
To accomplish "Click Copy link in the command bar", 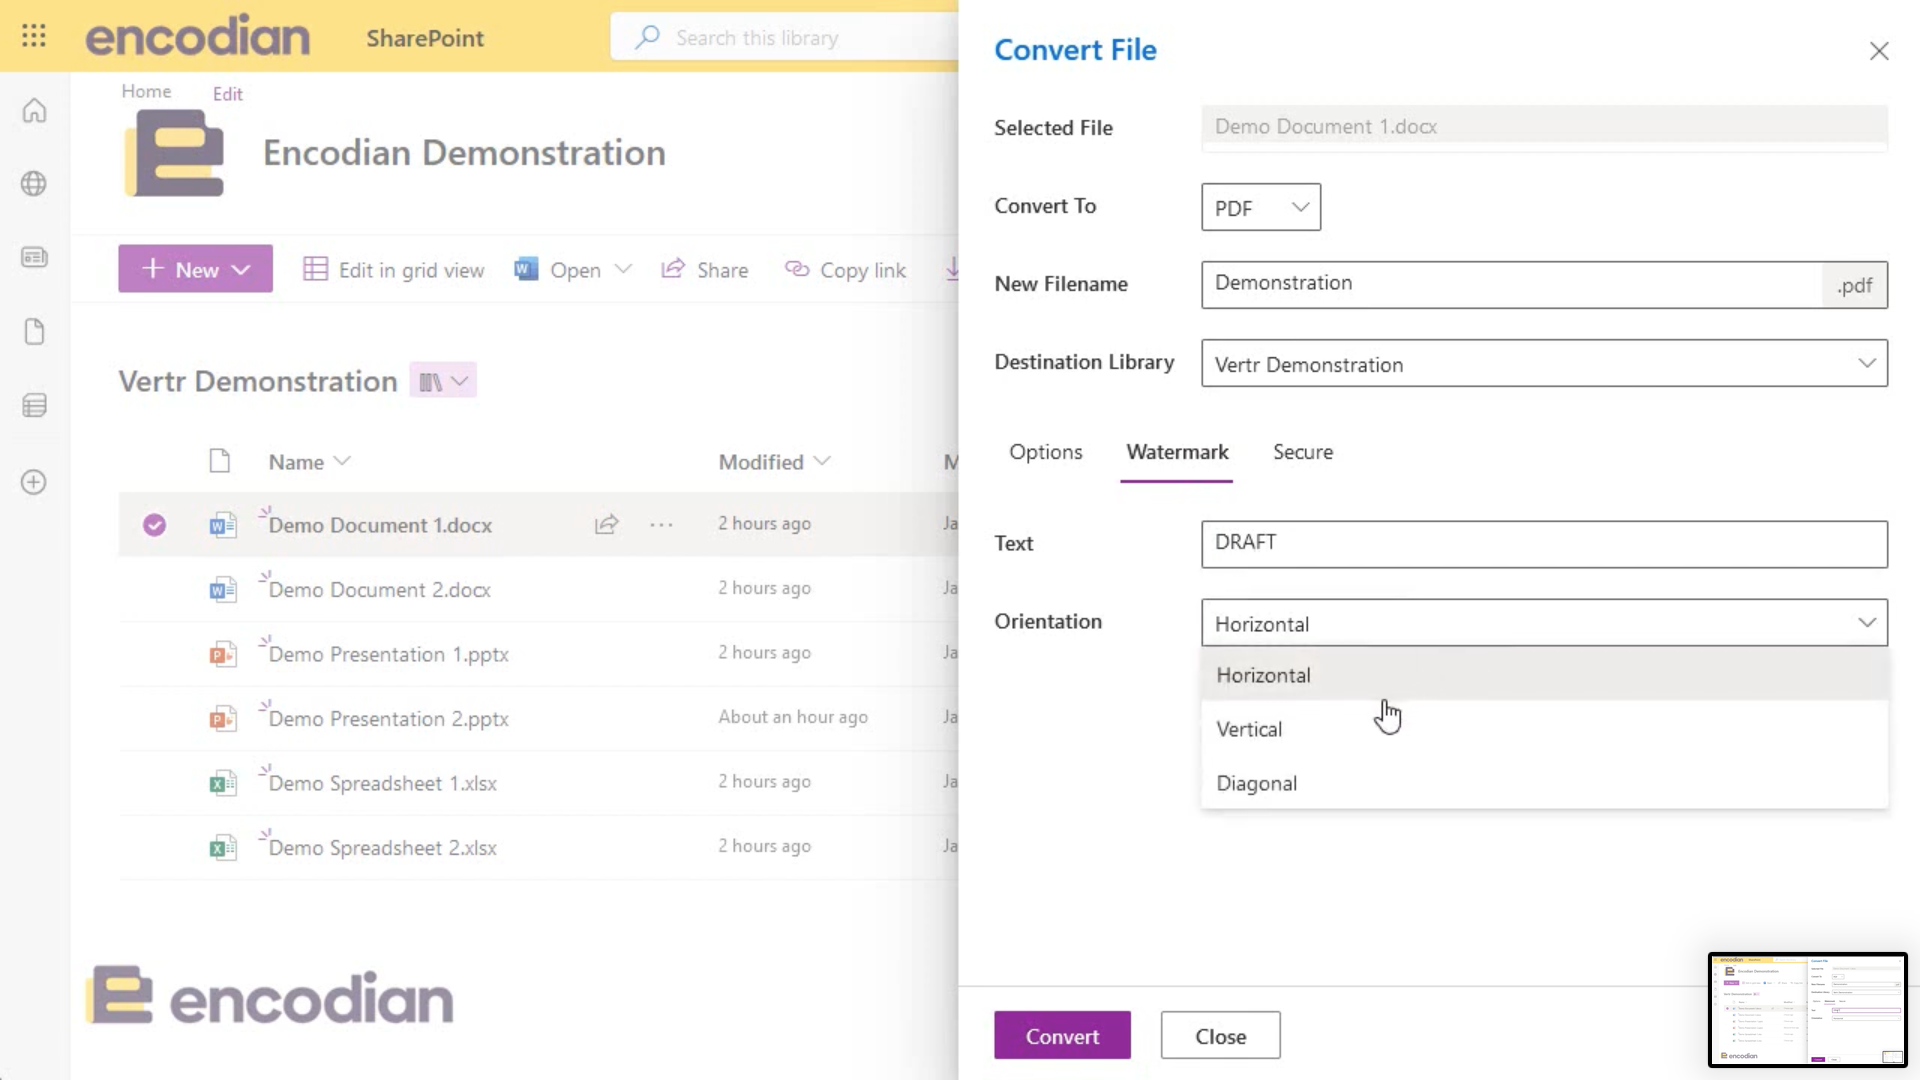I will coord(845,269).
